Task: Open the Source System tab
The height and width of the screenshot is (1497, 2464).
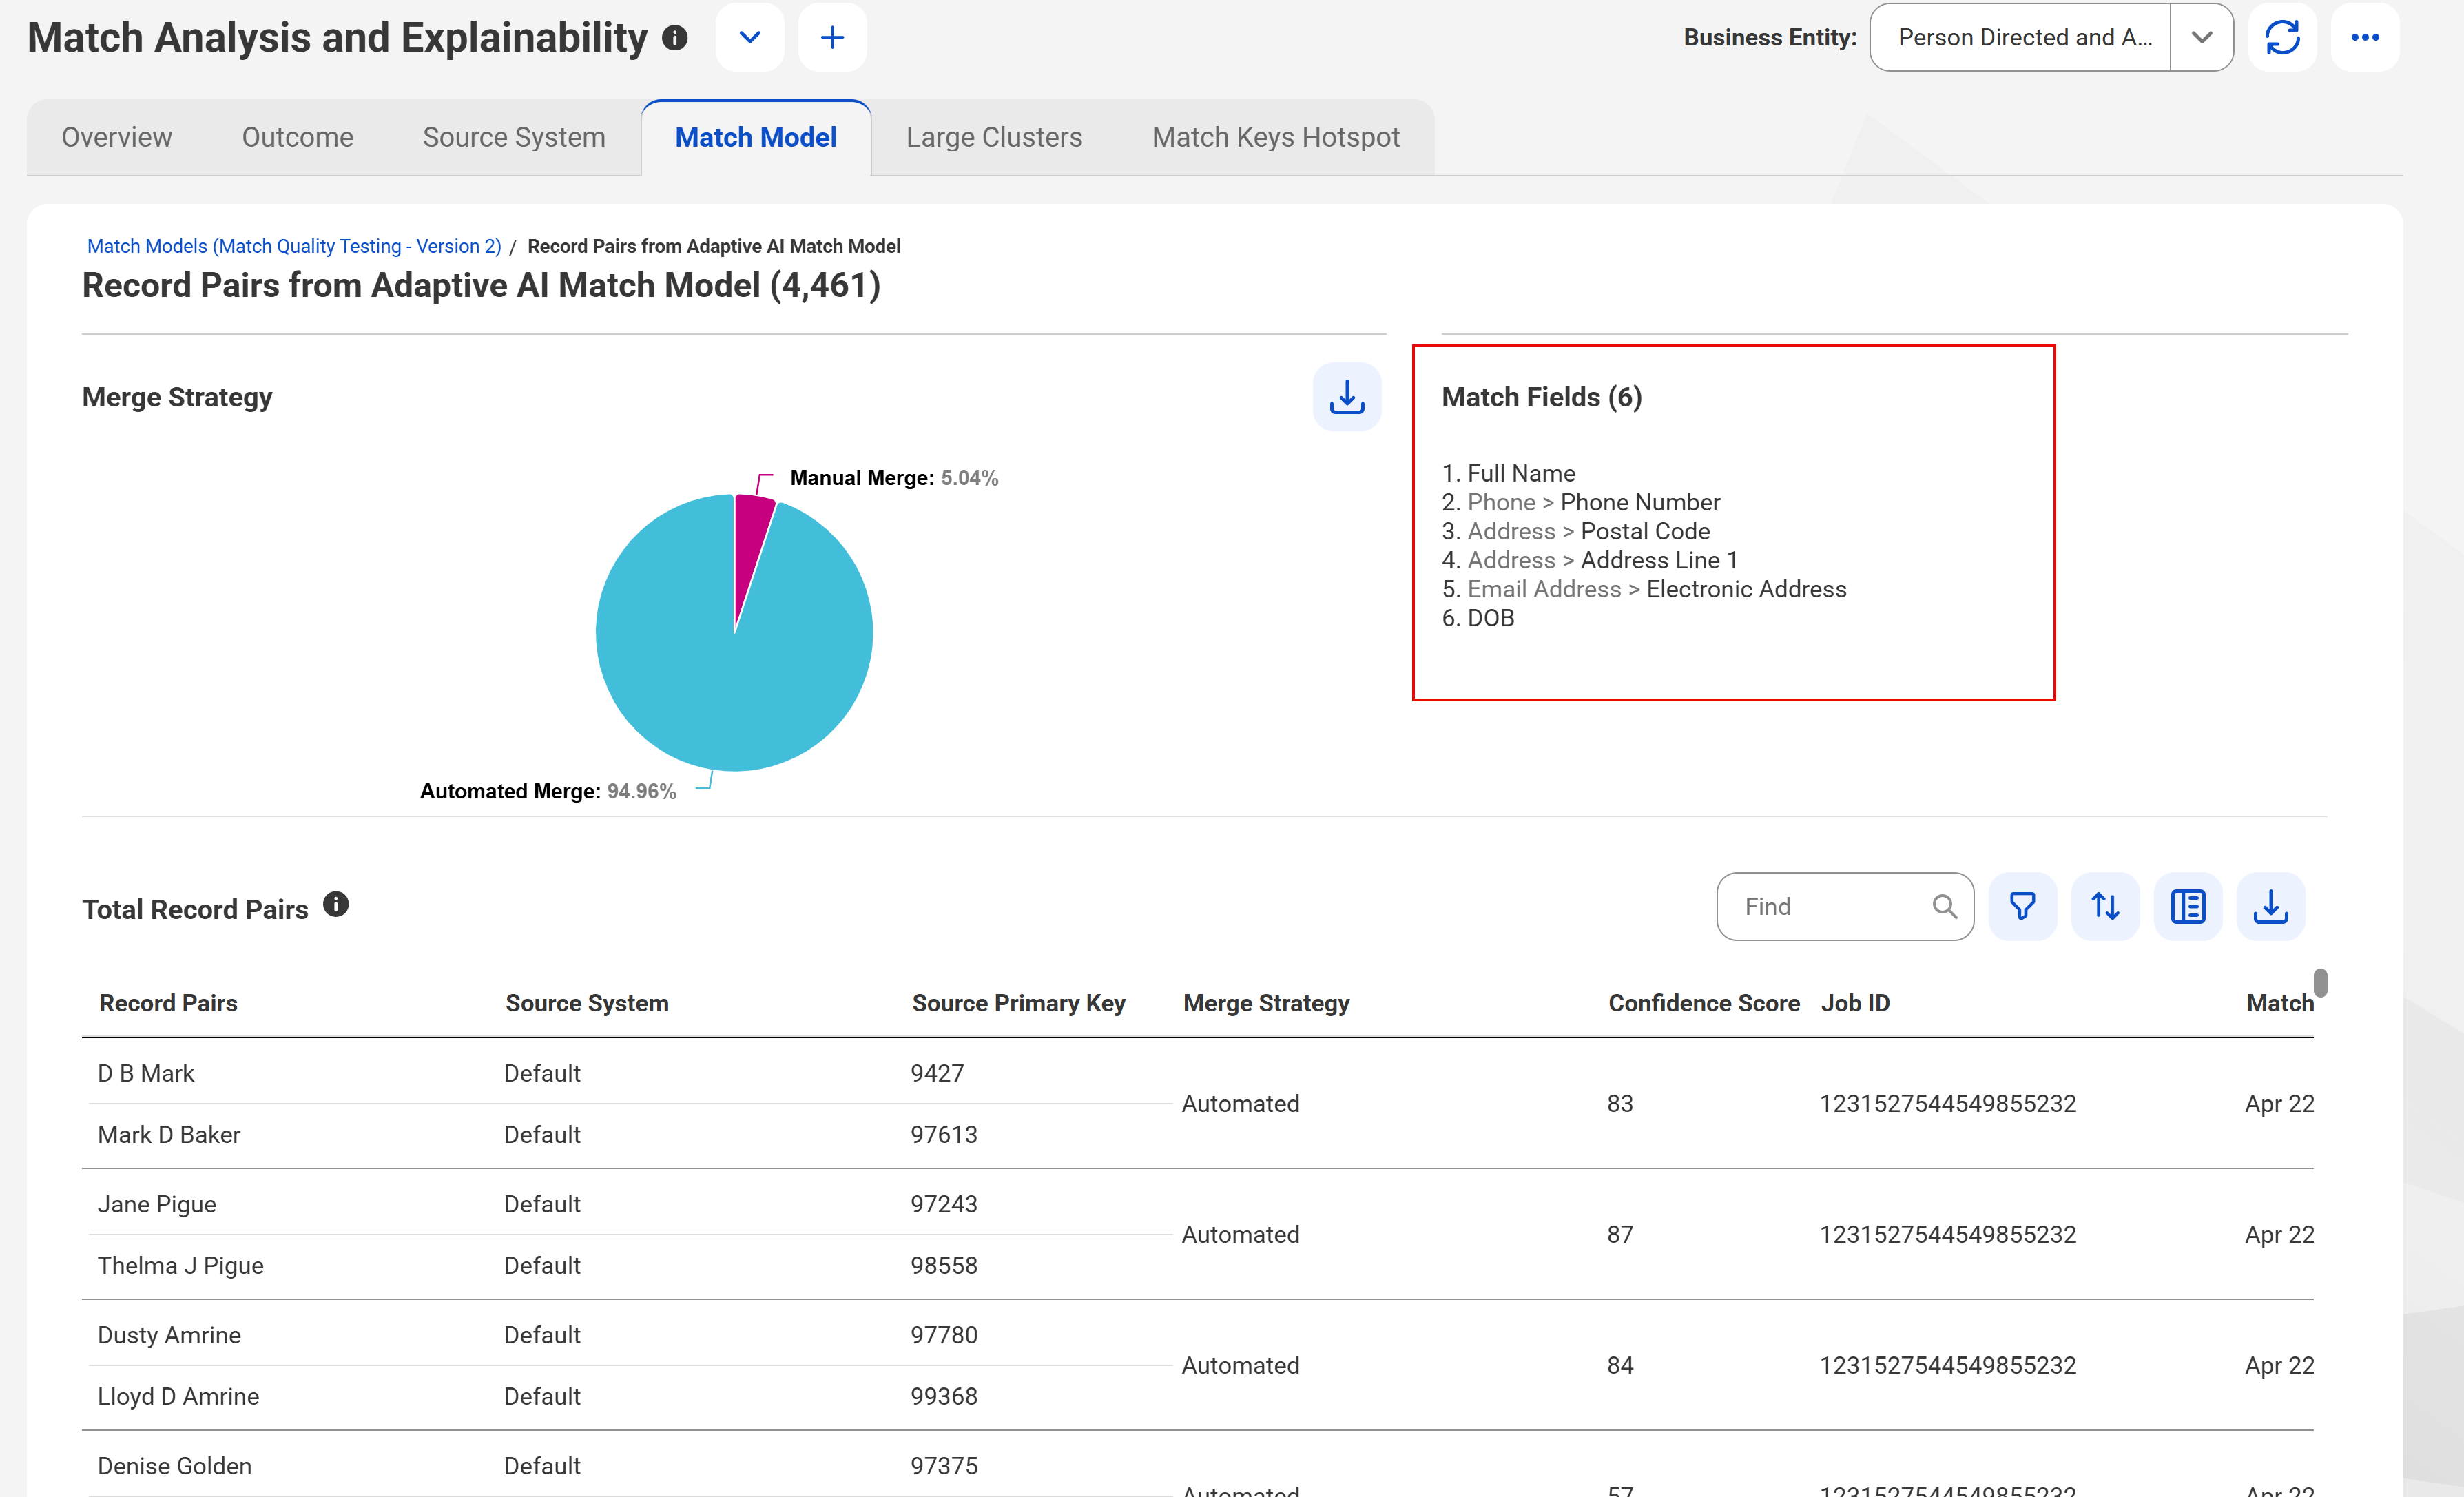Action: 514,137
